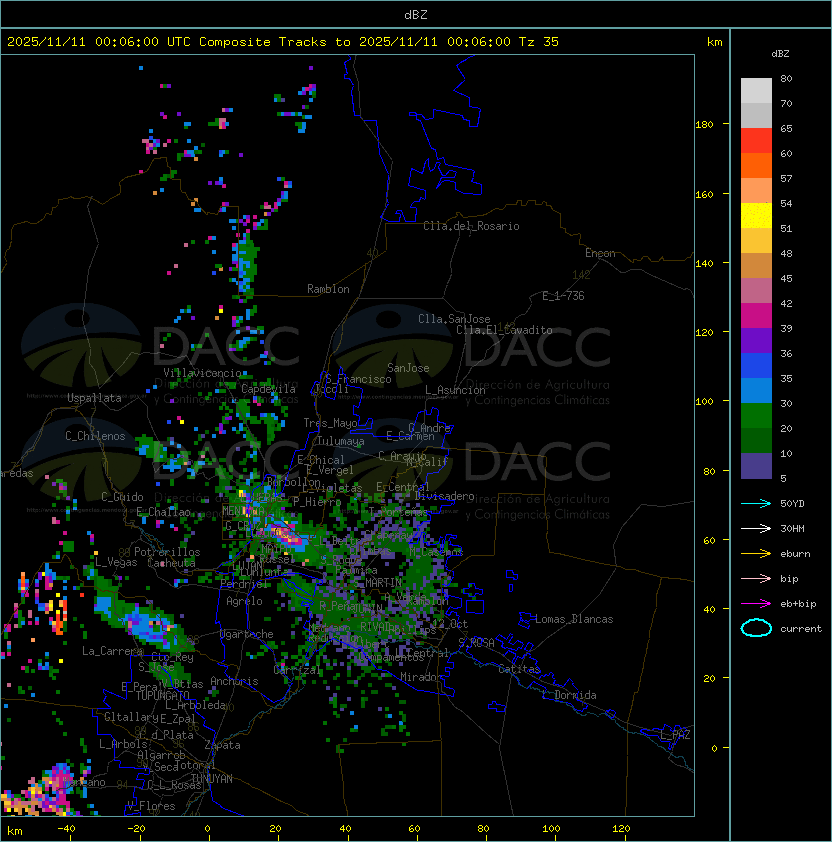Viewport: 832px width, 842px height.
Task: Click the 'C_Chilenos' map label
Action: (x=95, y=436)
